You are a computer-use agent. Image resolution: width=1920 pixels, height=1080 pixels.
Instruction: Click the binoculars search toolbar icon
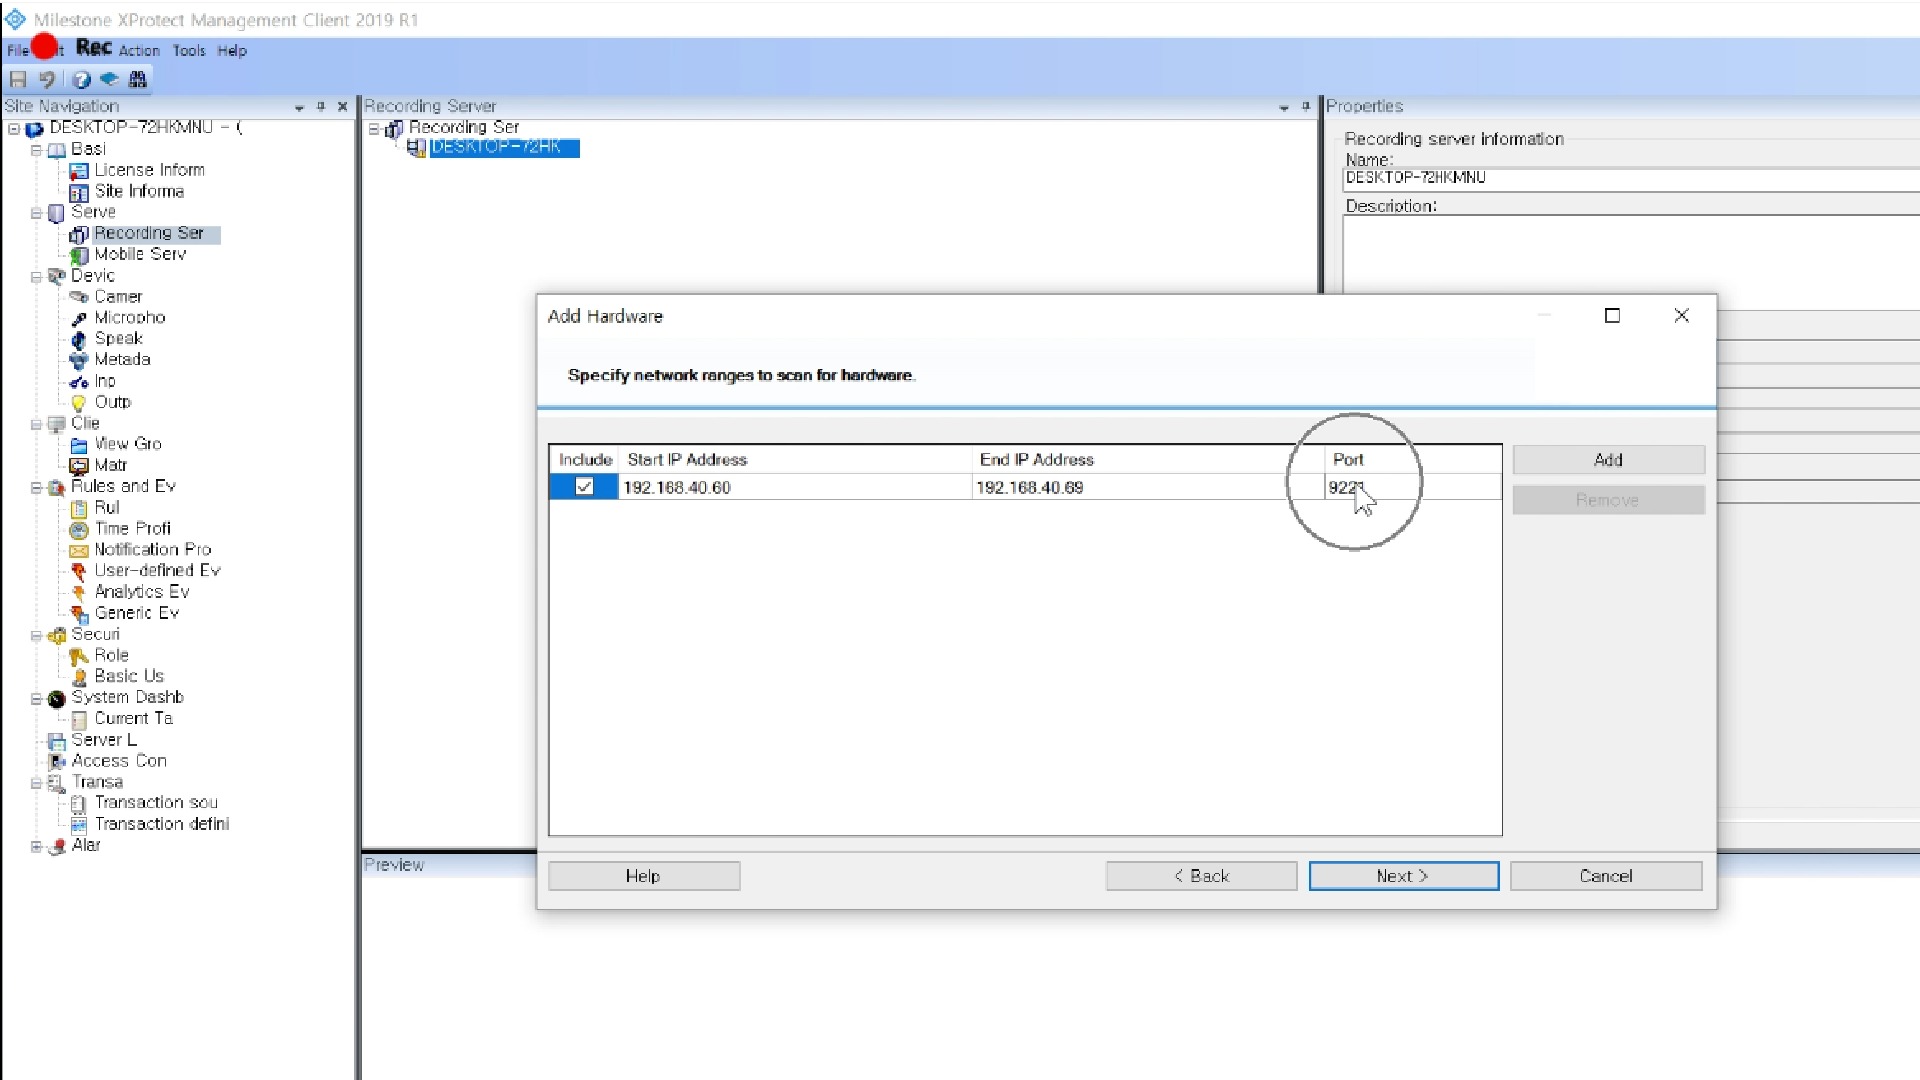point(138,79)
